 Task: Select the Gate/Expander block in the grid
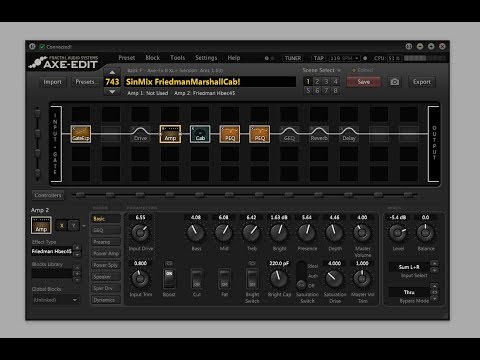click(81, 134)
